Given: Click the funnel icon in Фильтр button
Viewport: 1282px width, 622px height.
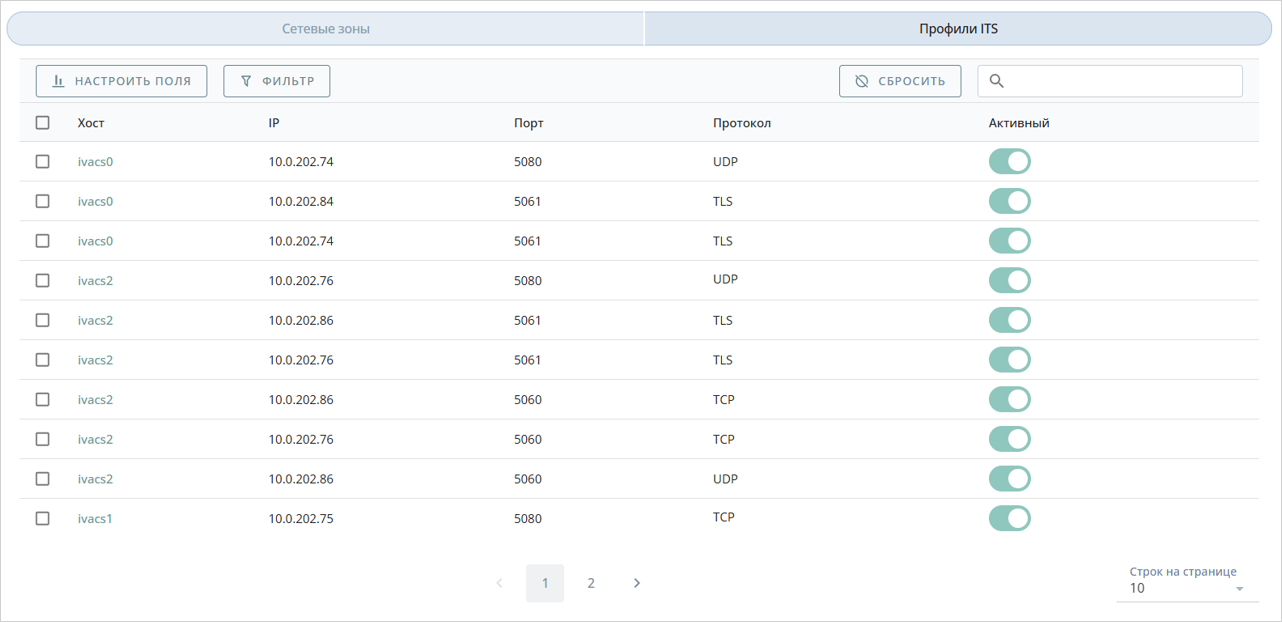Looking at the screenshot, I should pos(246,81).
